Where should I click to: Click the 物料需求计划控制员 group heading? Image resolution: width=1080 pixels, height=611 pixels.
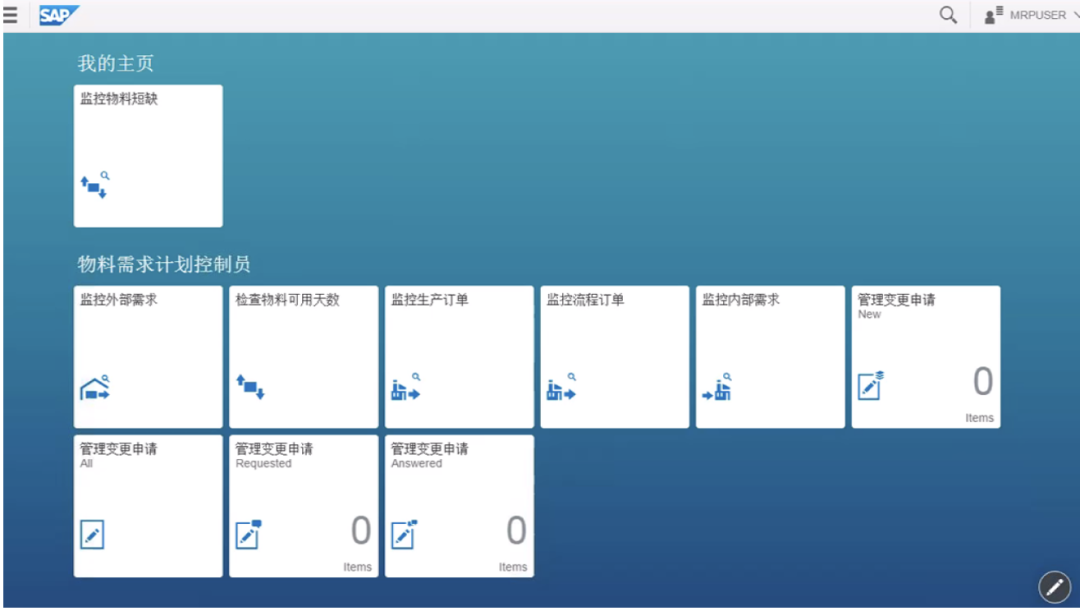coord(164,265)
